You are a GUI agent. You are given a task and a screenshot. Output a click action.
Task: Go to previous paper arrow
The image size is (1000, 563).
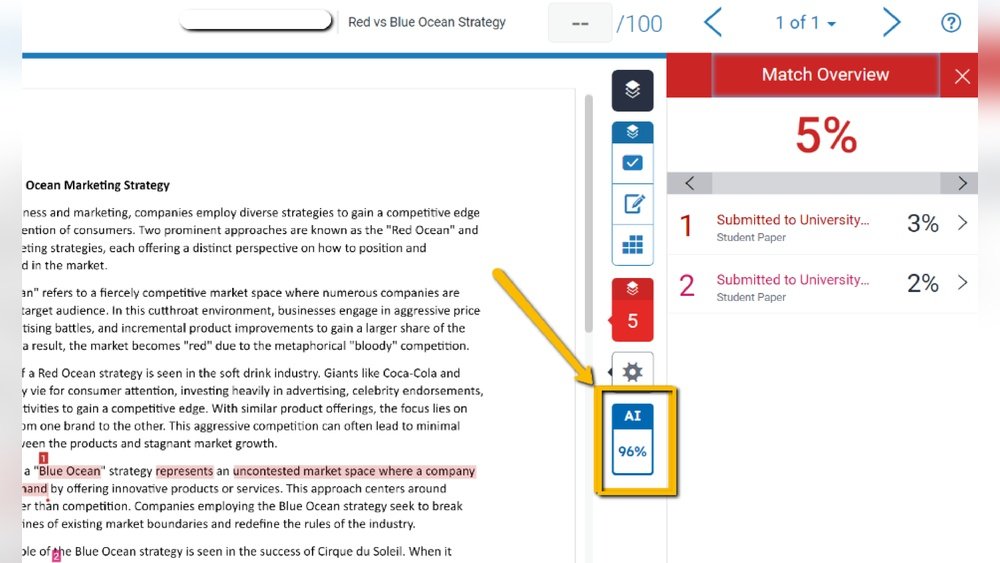(713, 23)
